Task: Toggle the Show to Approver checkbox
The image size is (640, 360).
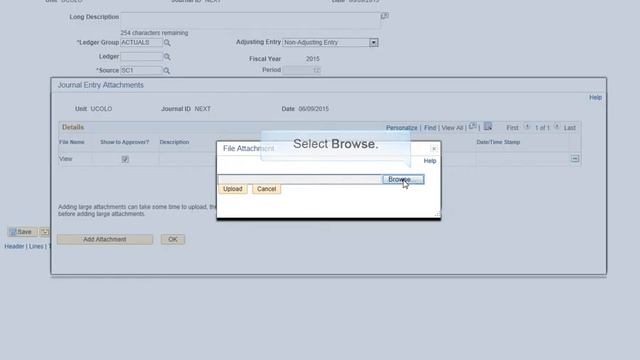Action: 125,159
